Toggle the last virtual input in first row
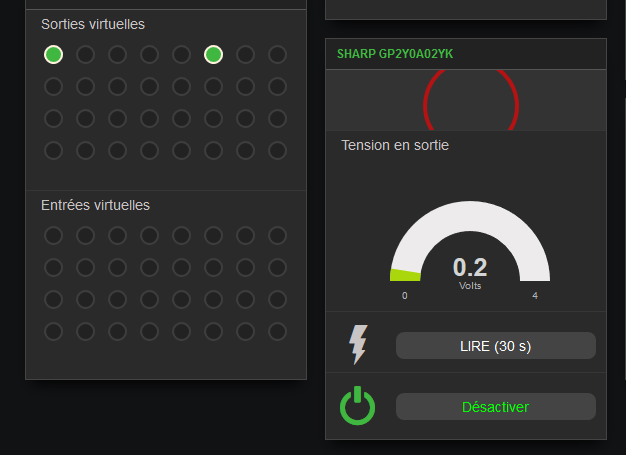The height and width of the screenshot is (455, 626). 277,235
